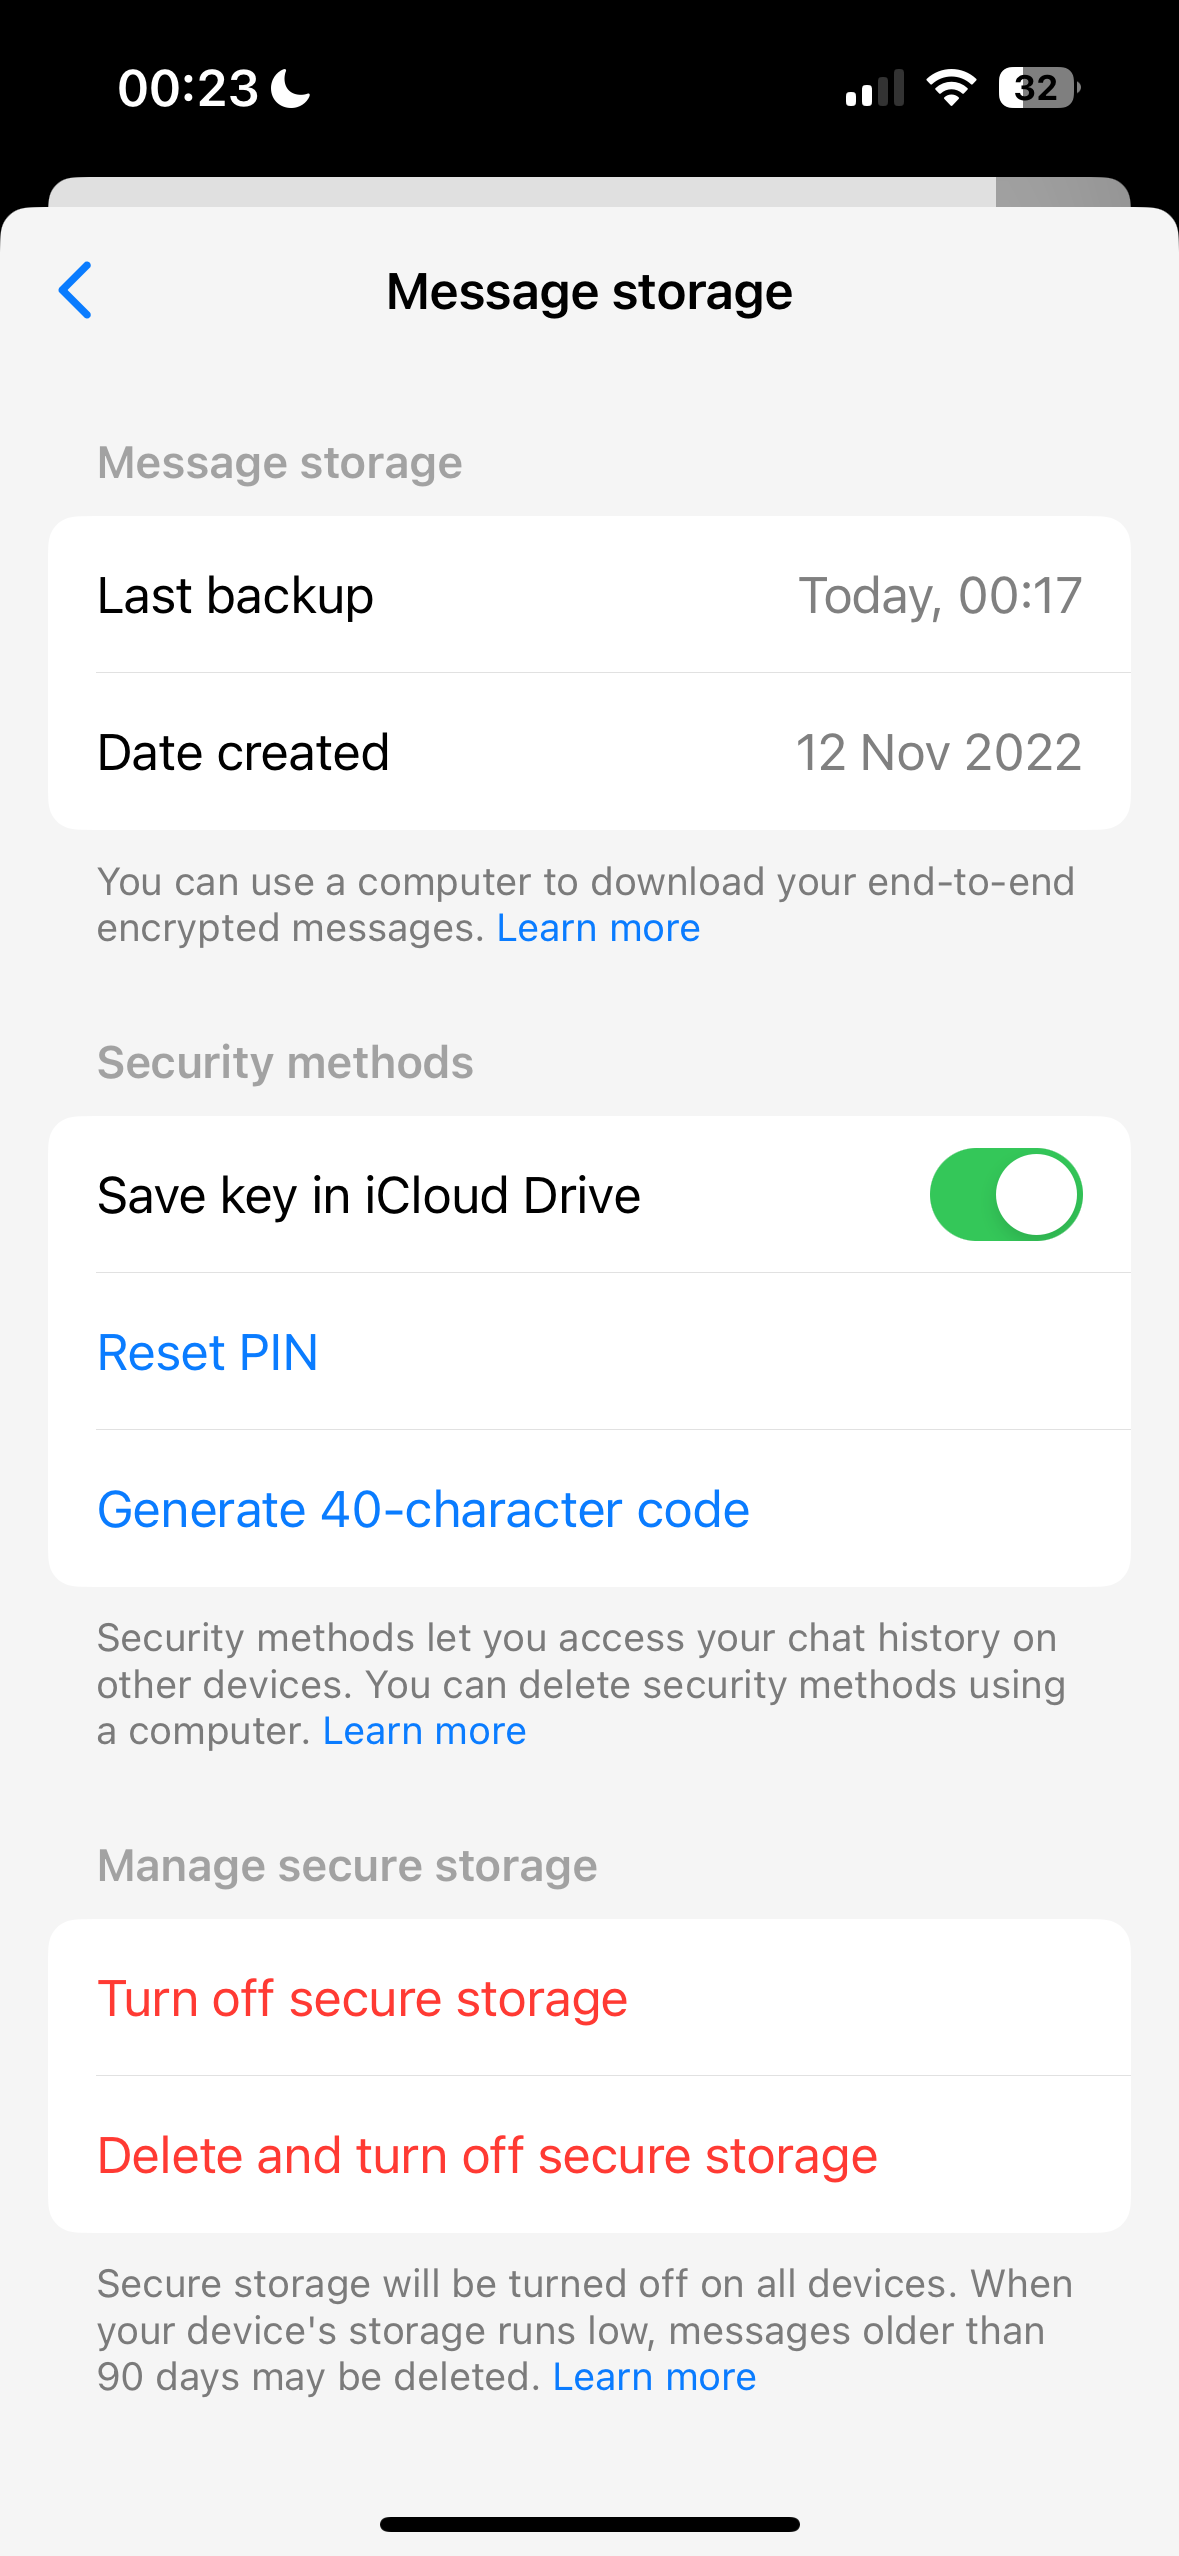Viewport: 1179px width, 2556px height.
Task: Select Delete and turn off secure storage
Action: click(589, 2155)
